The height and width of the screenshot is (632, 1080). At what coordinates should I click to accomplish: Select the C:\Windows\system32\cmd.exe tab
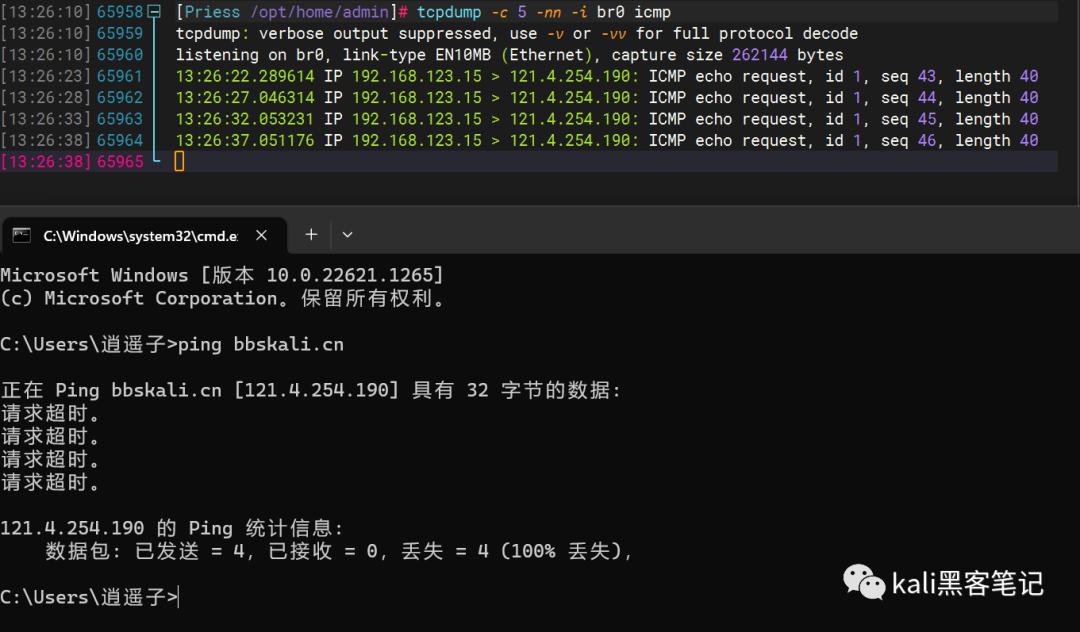click(x=144, y=235)
